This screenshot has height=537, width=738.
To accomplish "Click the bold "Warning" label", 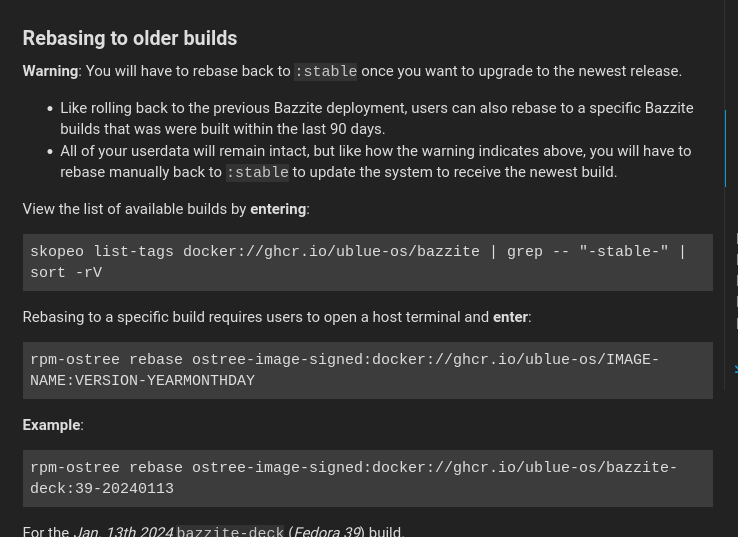I will coord(50,71).
